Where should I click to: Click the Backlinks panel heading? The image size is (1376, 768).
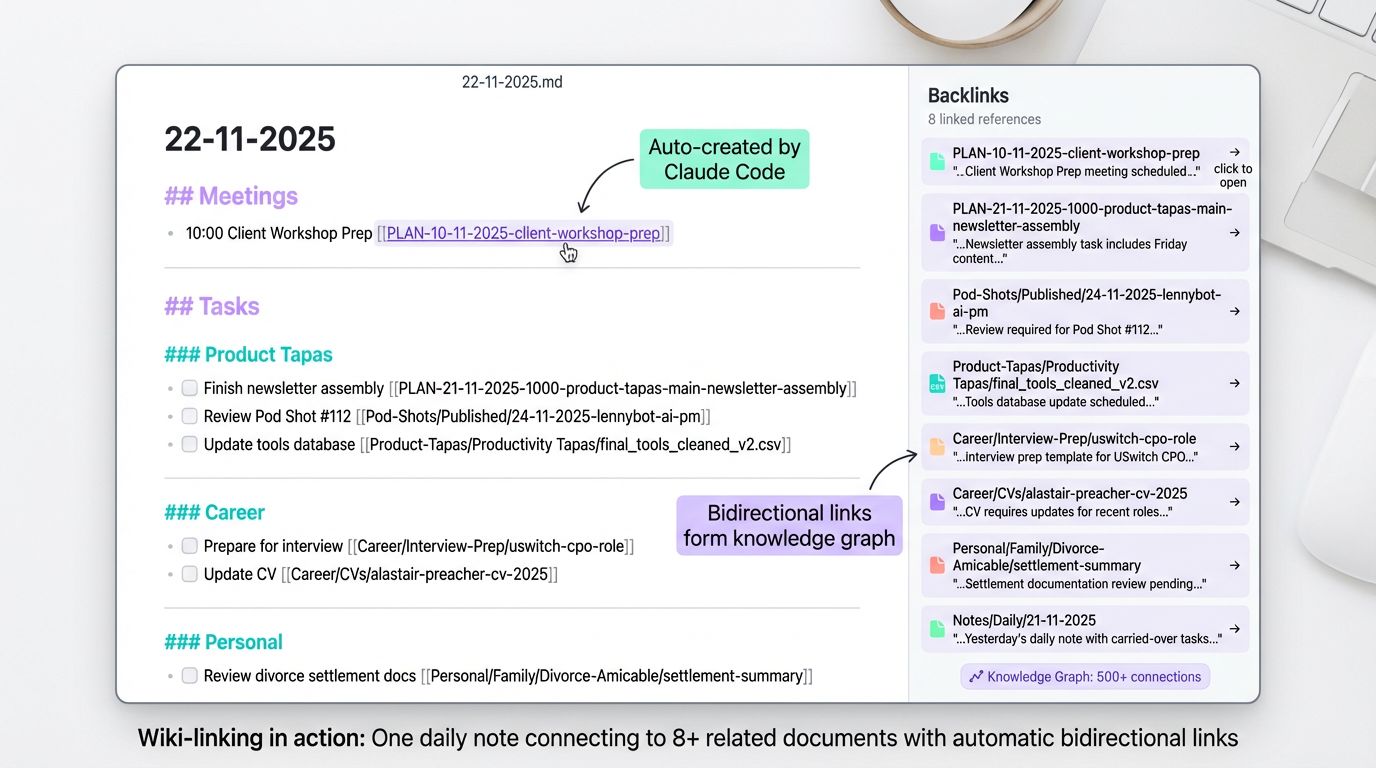(968, 96)
